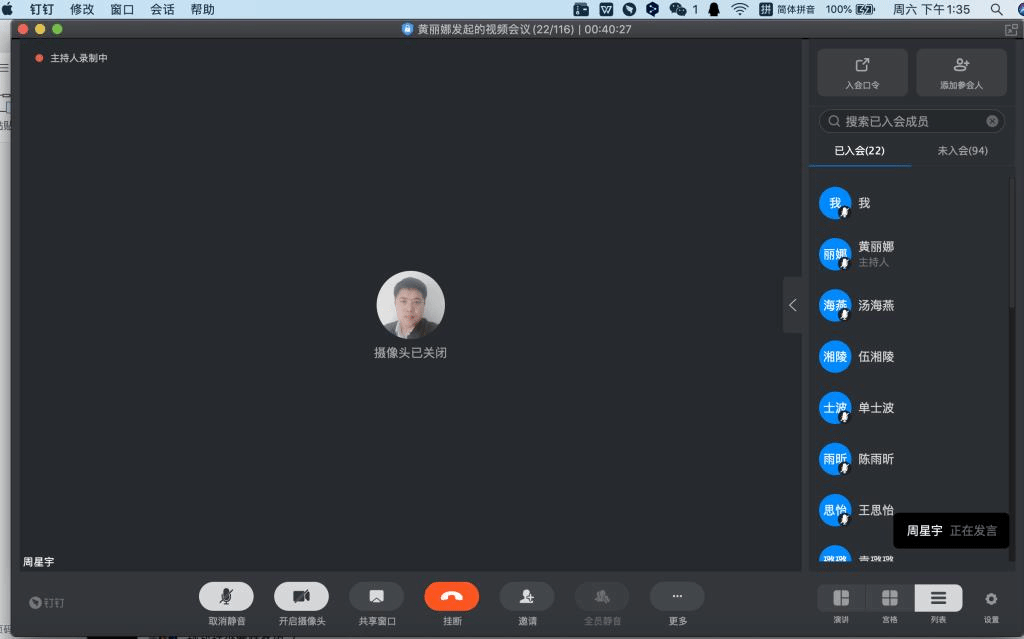1024x639 pixels.
Task: Focus the 搜索已入会成员 search field
Action: 910,121
